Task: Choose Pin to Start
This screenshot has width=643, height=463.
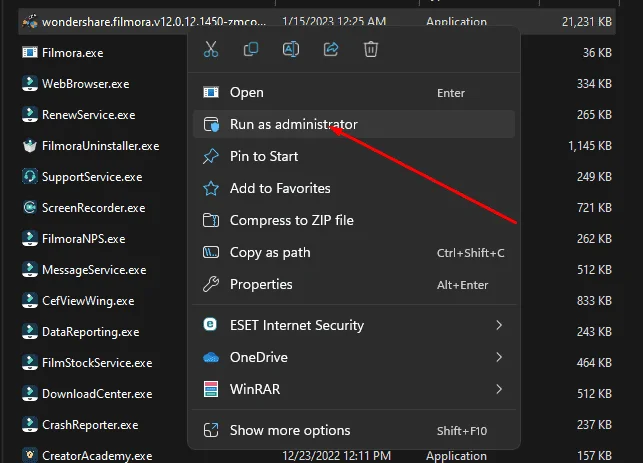Action: click(x=353, y=156)
